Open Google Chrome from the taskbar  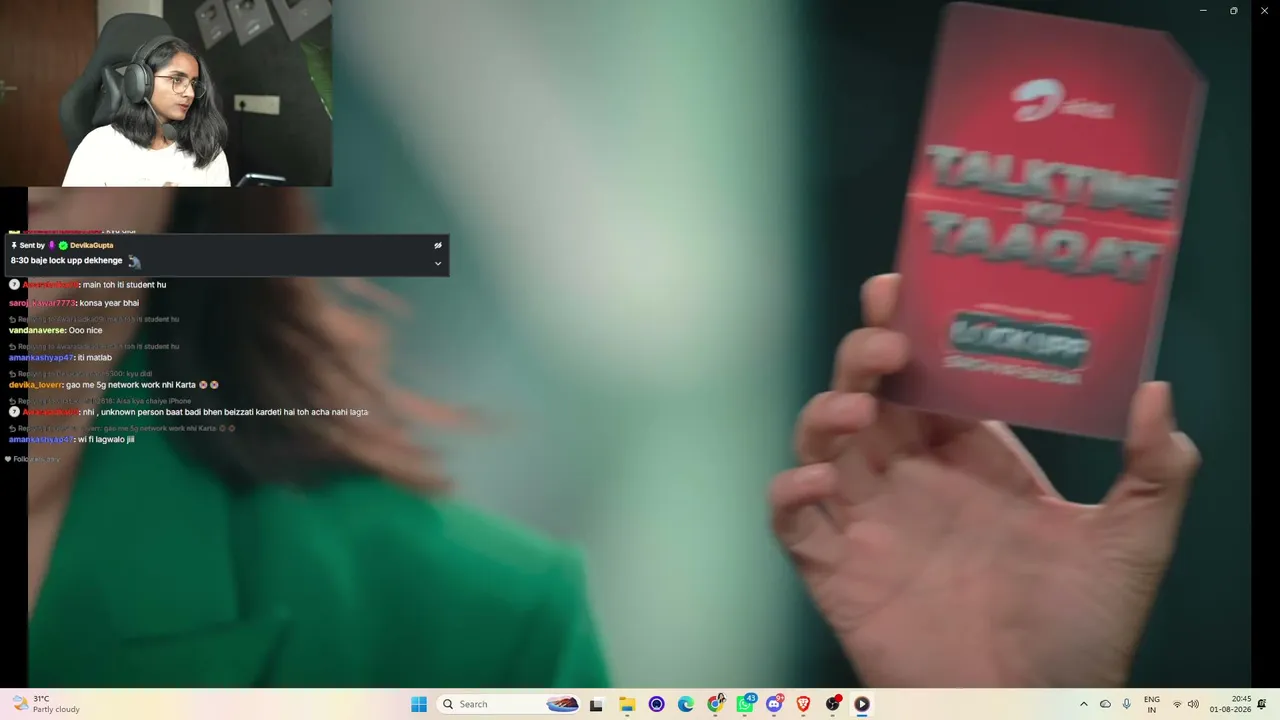click(x=715, y=704)
